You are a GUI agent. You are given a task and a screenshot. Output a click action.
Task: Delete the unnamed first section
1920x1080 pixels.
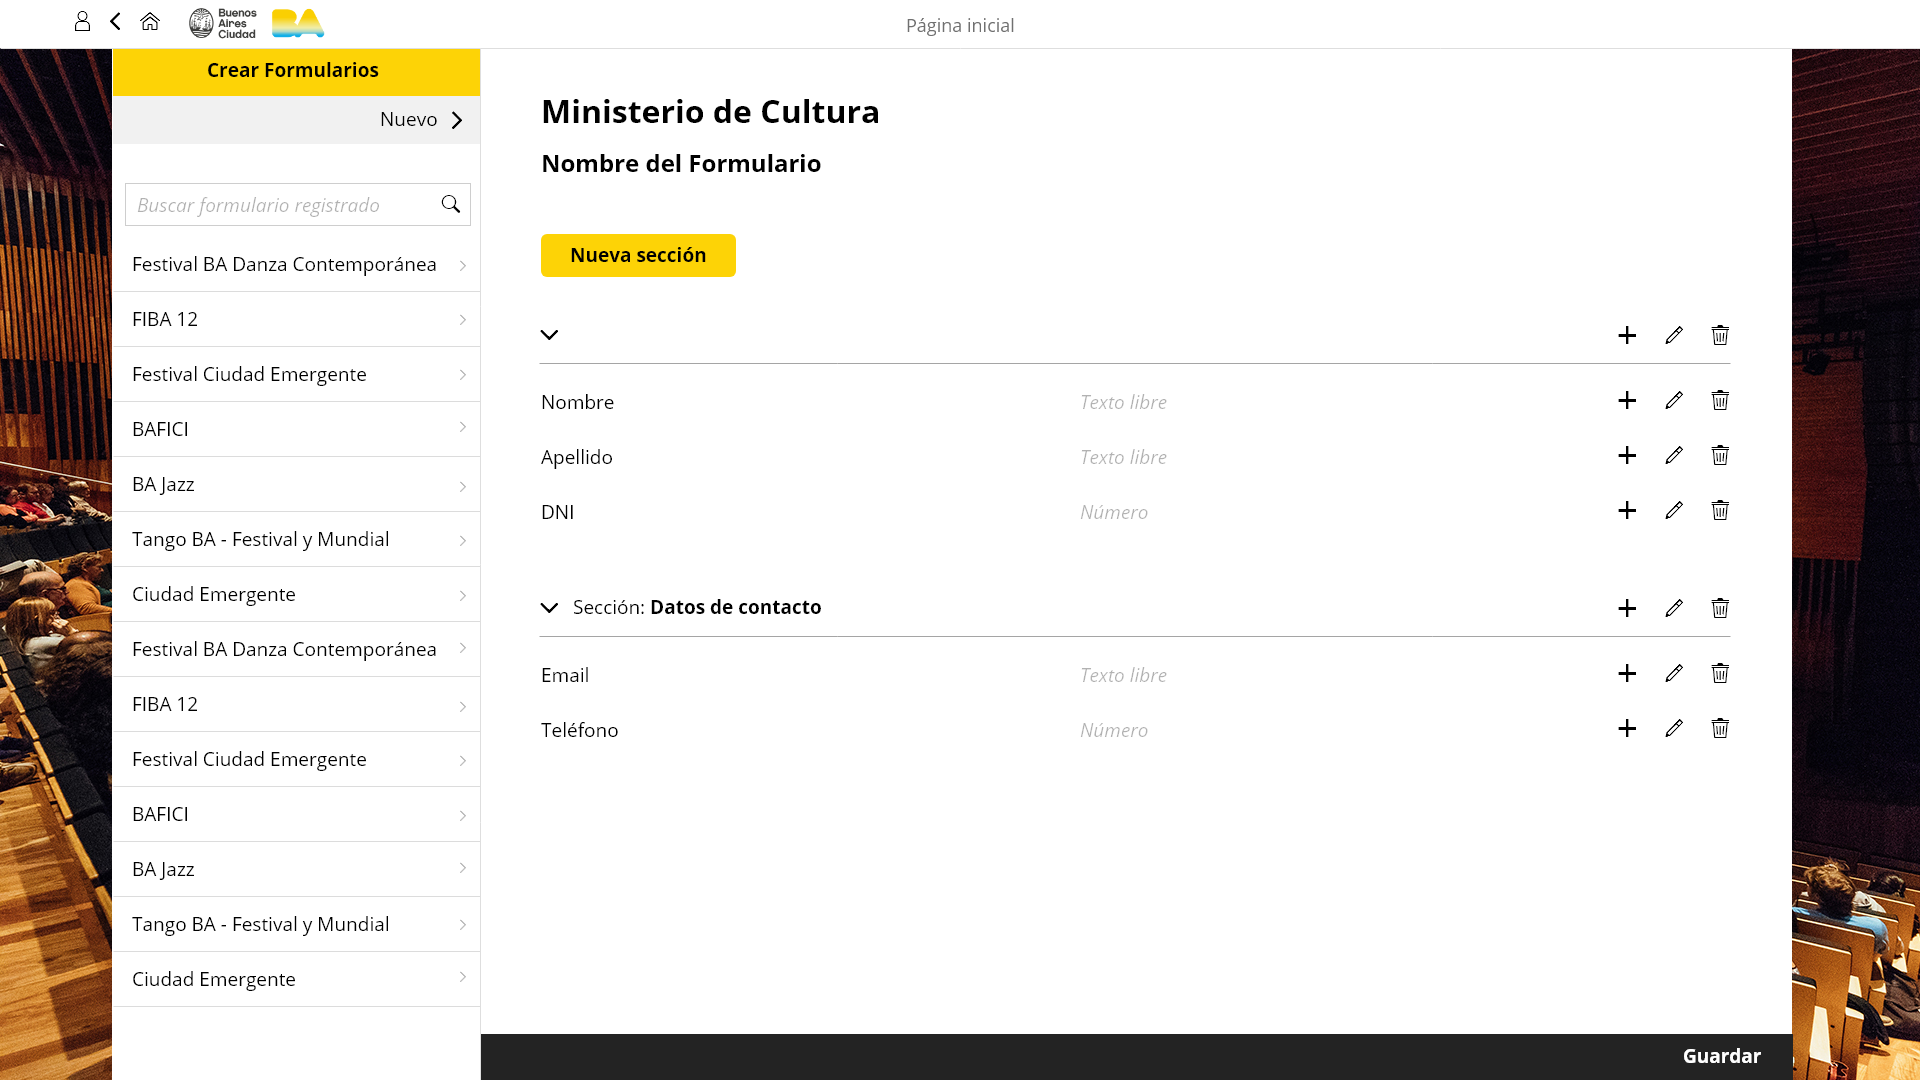pyautogui.click(x=1720, y=335)
